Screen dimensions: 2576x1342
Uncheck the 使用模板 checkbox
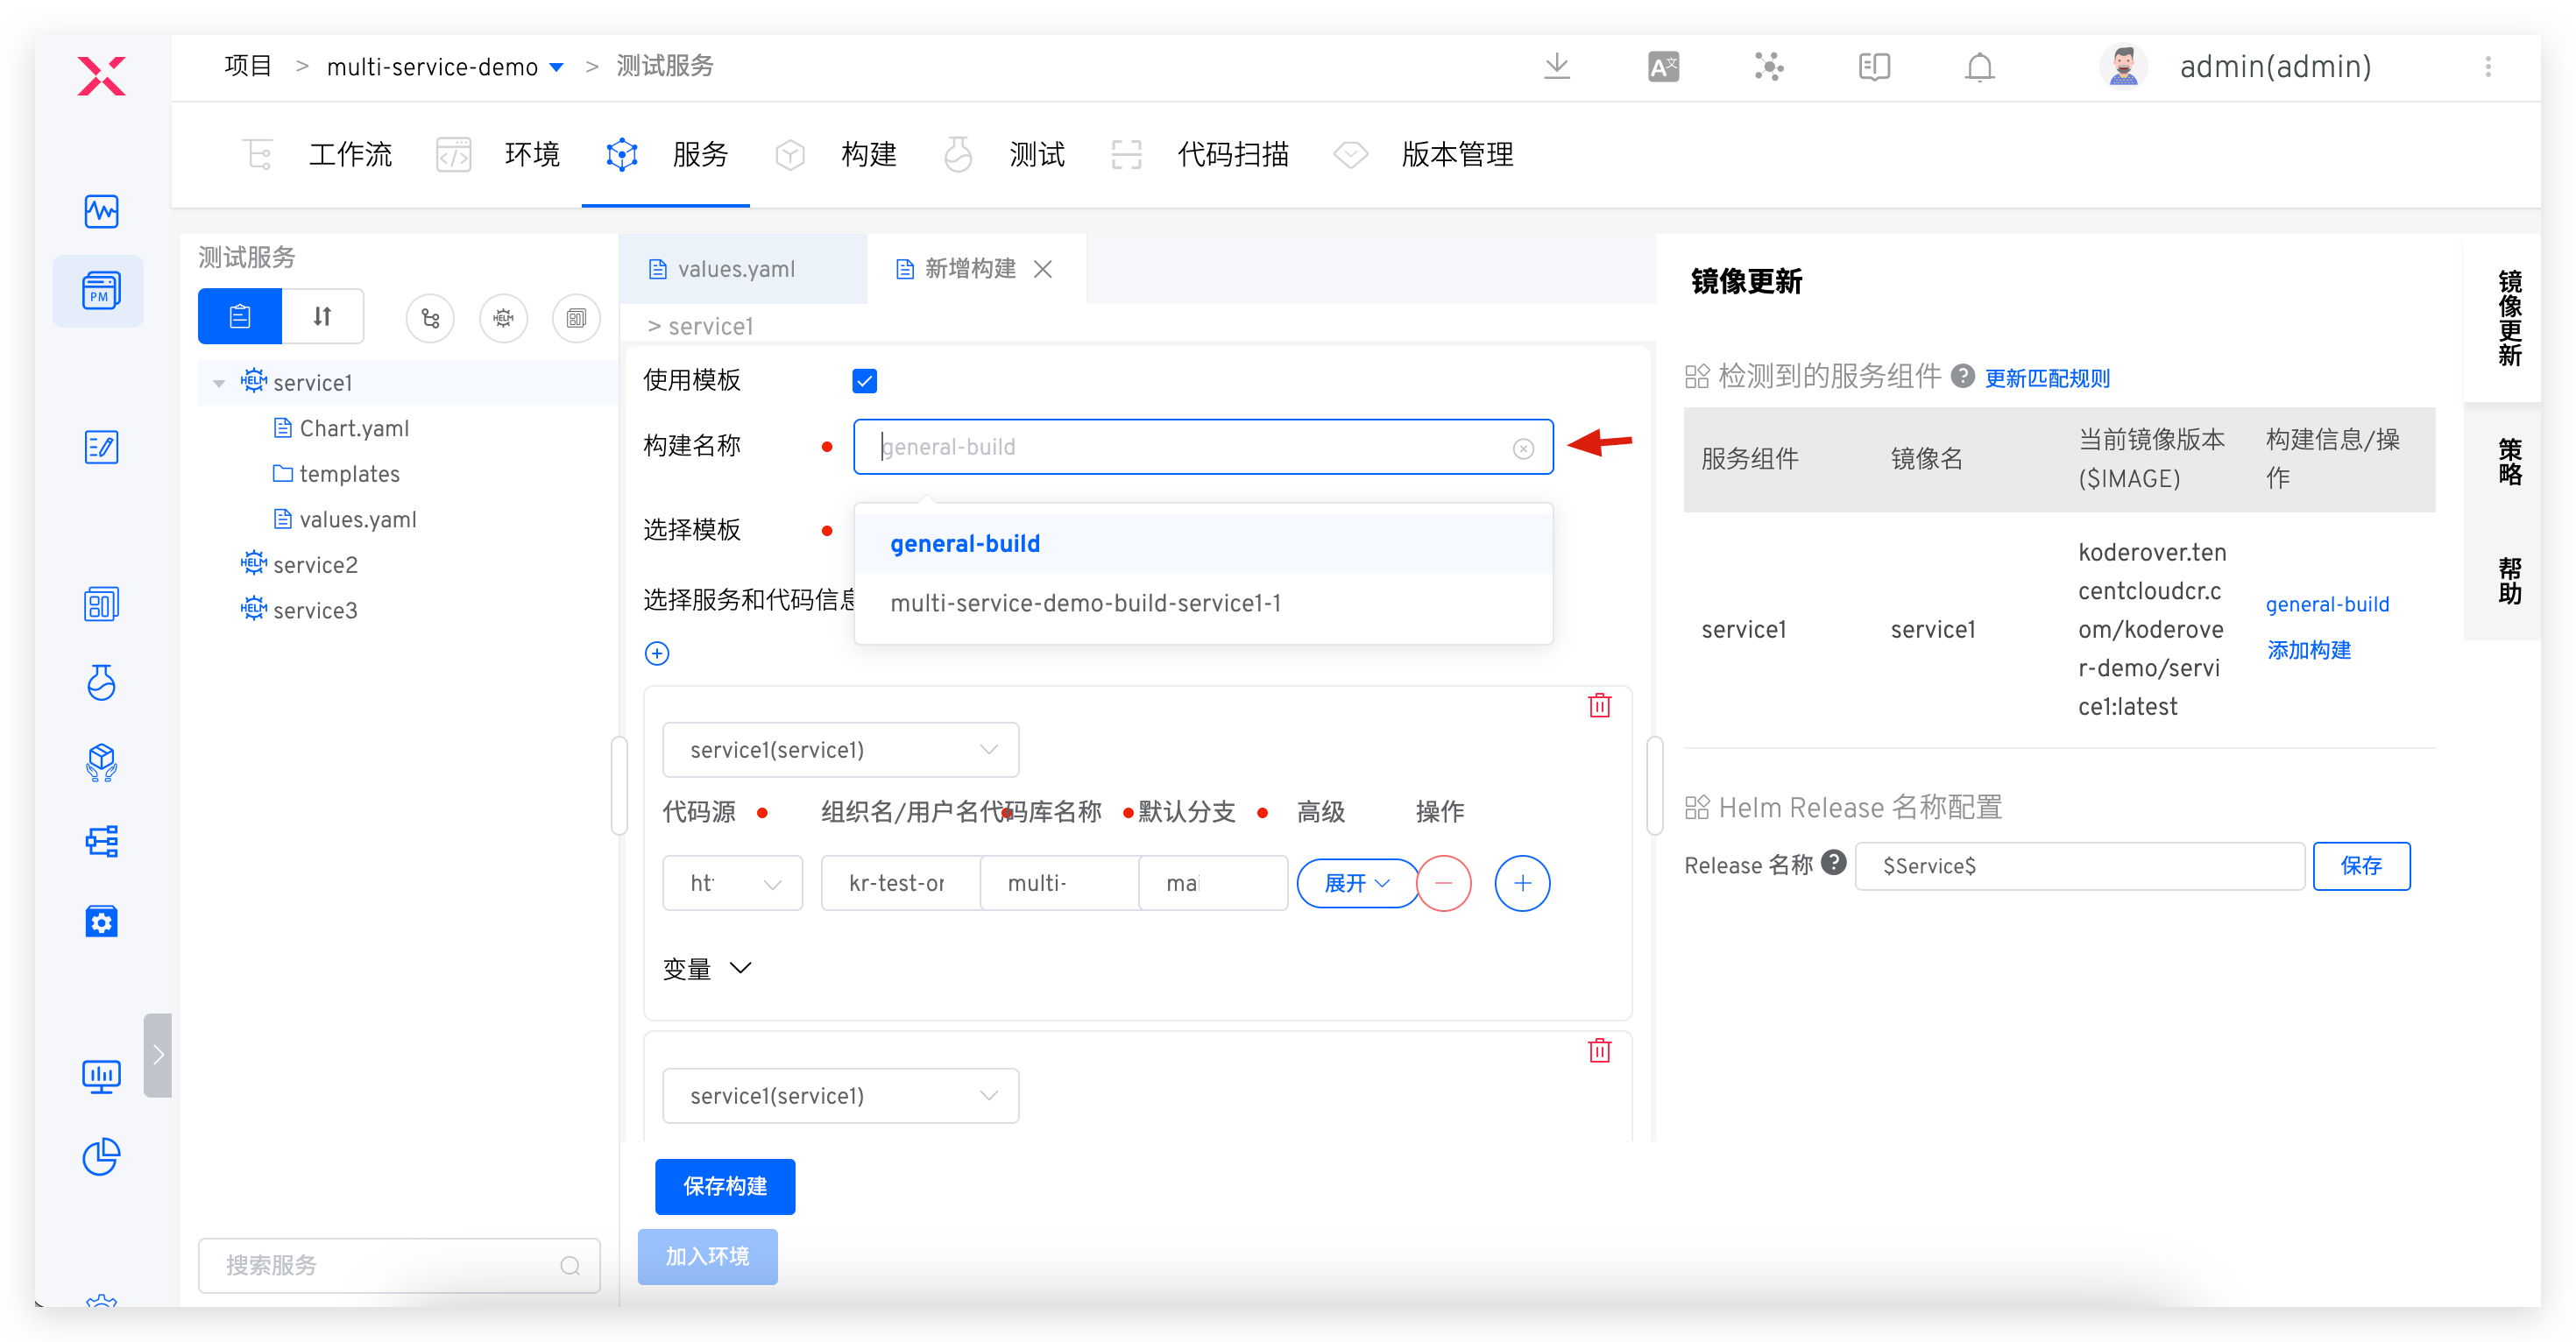(x=864, y=381)
